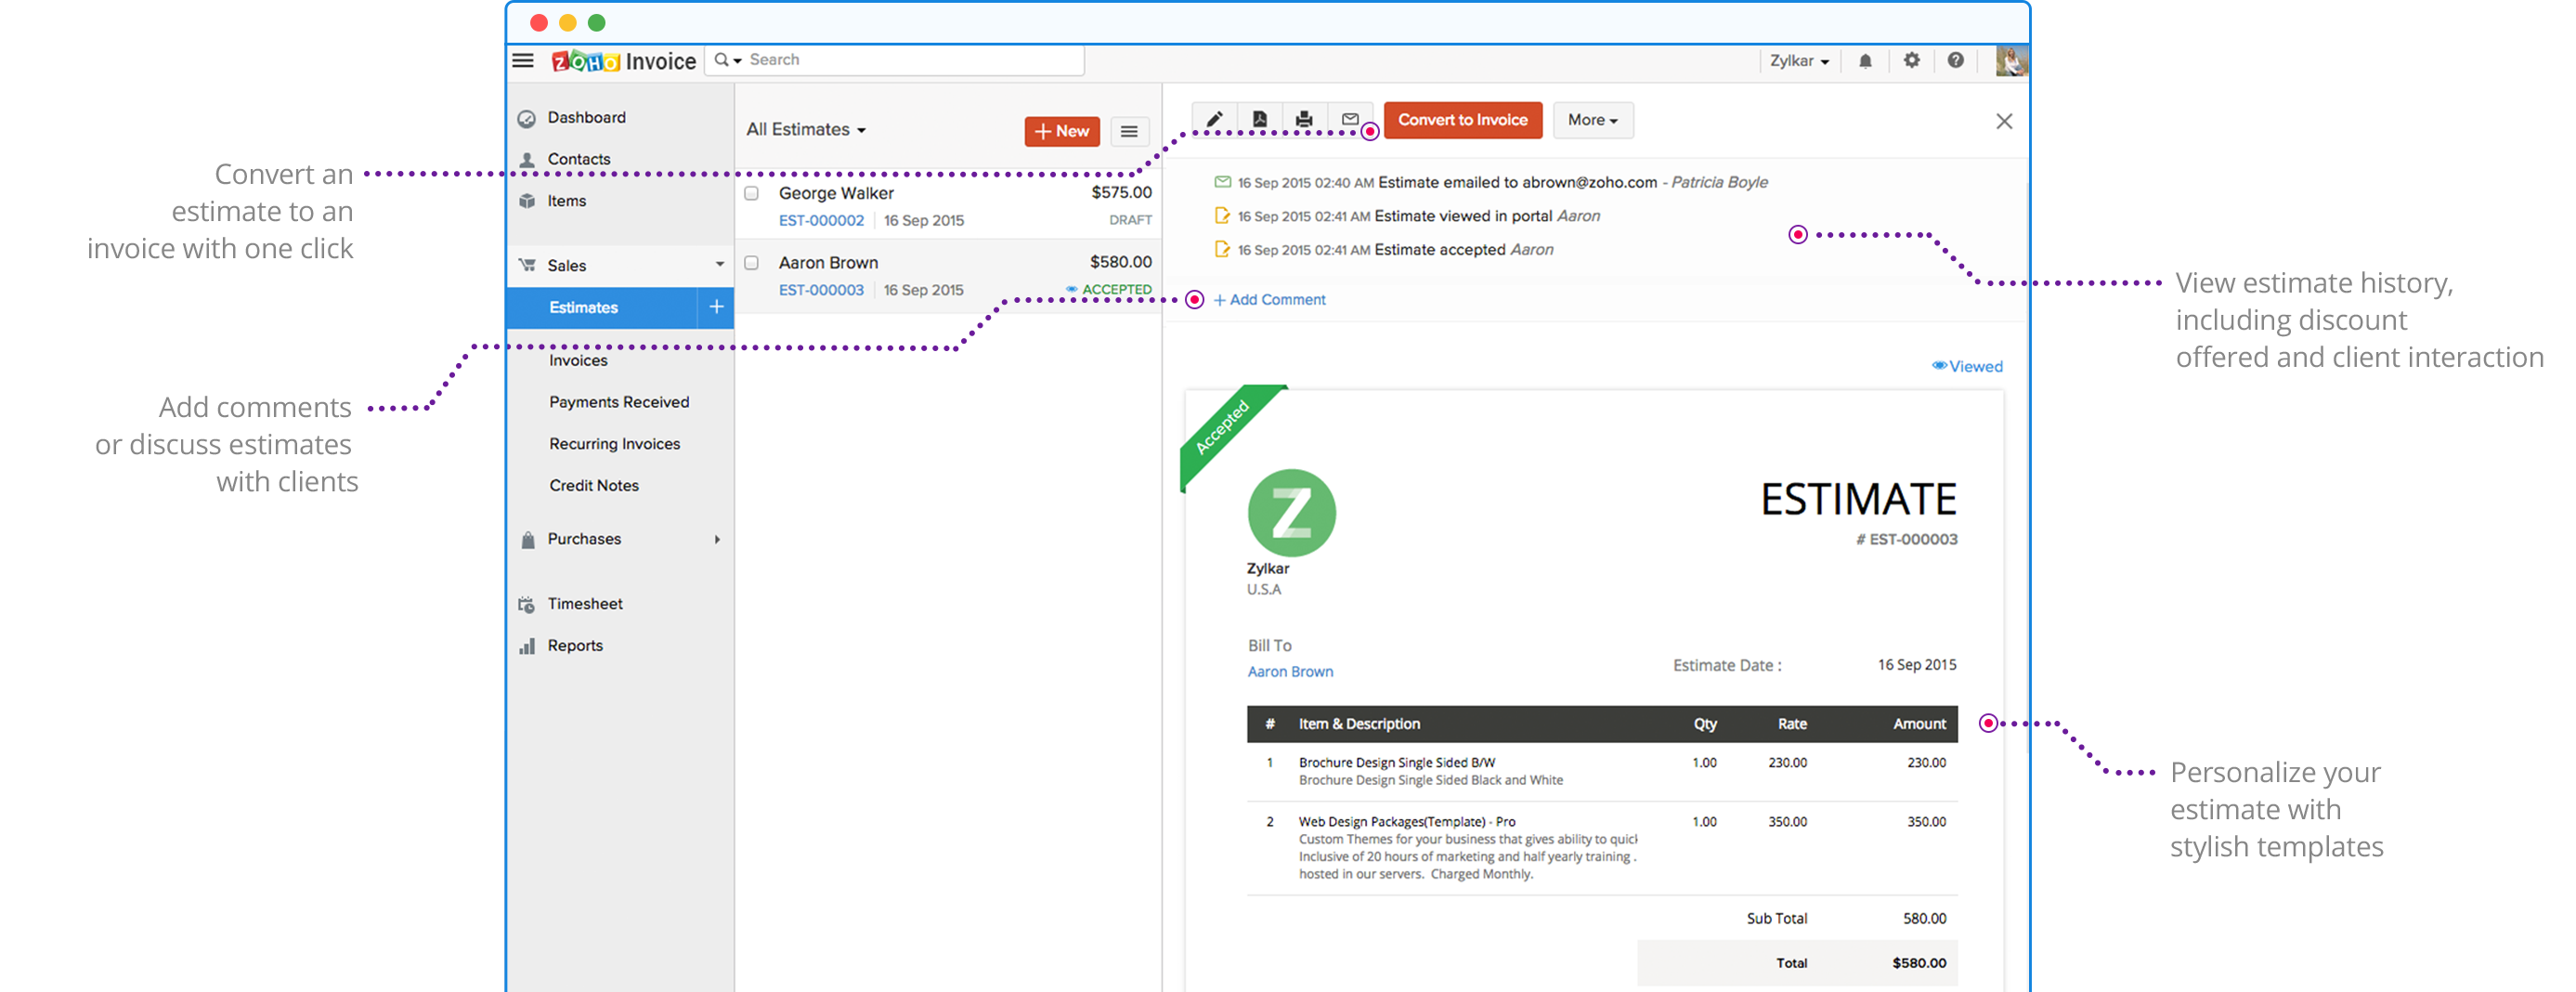This screenshot has height=992, width=2576.
Task: Open the All Estimates filter dropdown
Action: tap(806, 130)
